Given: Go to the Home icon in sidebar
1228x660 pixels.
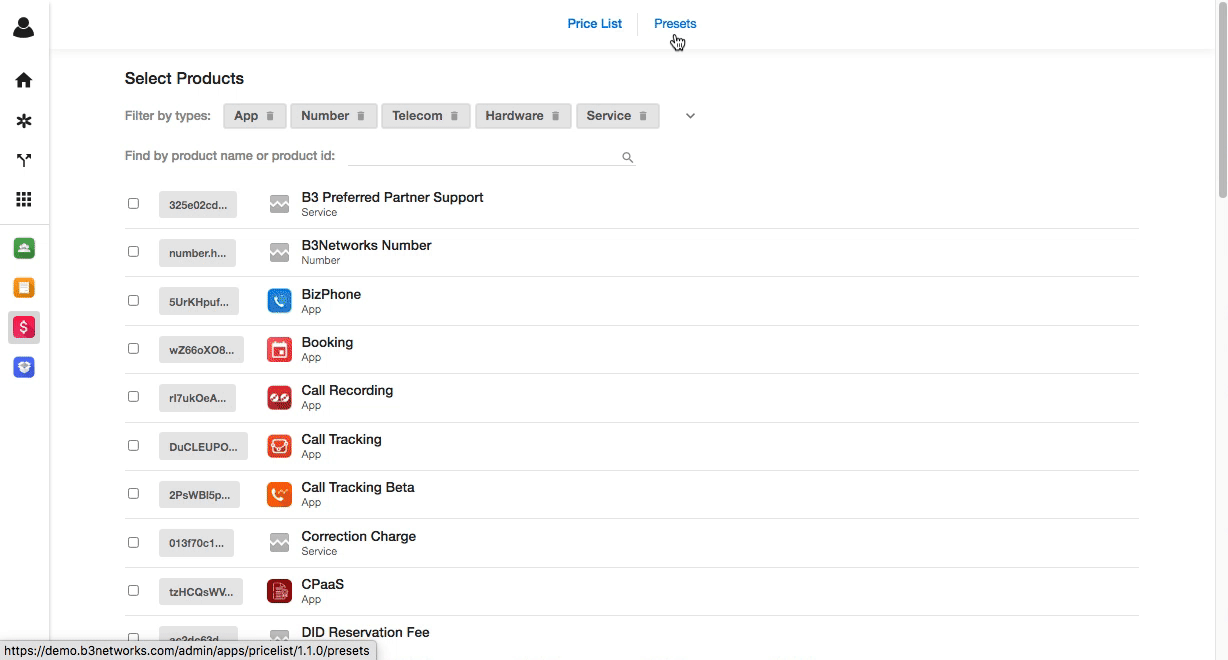Looking at the screenshot, I should click(24, 80).
